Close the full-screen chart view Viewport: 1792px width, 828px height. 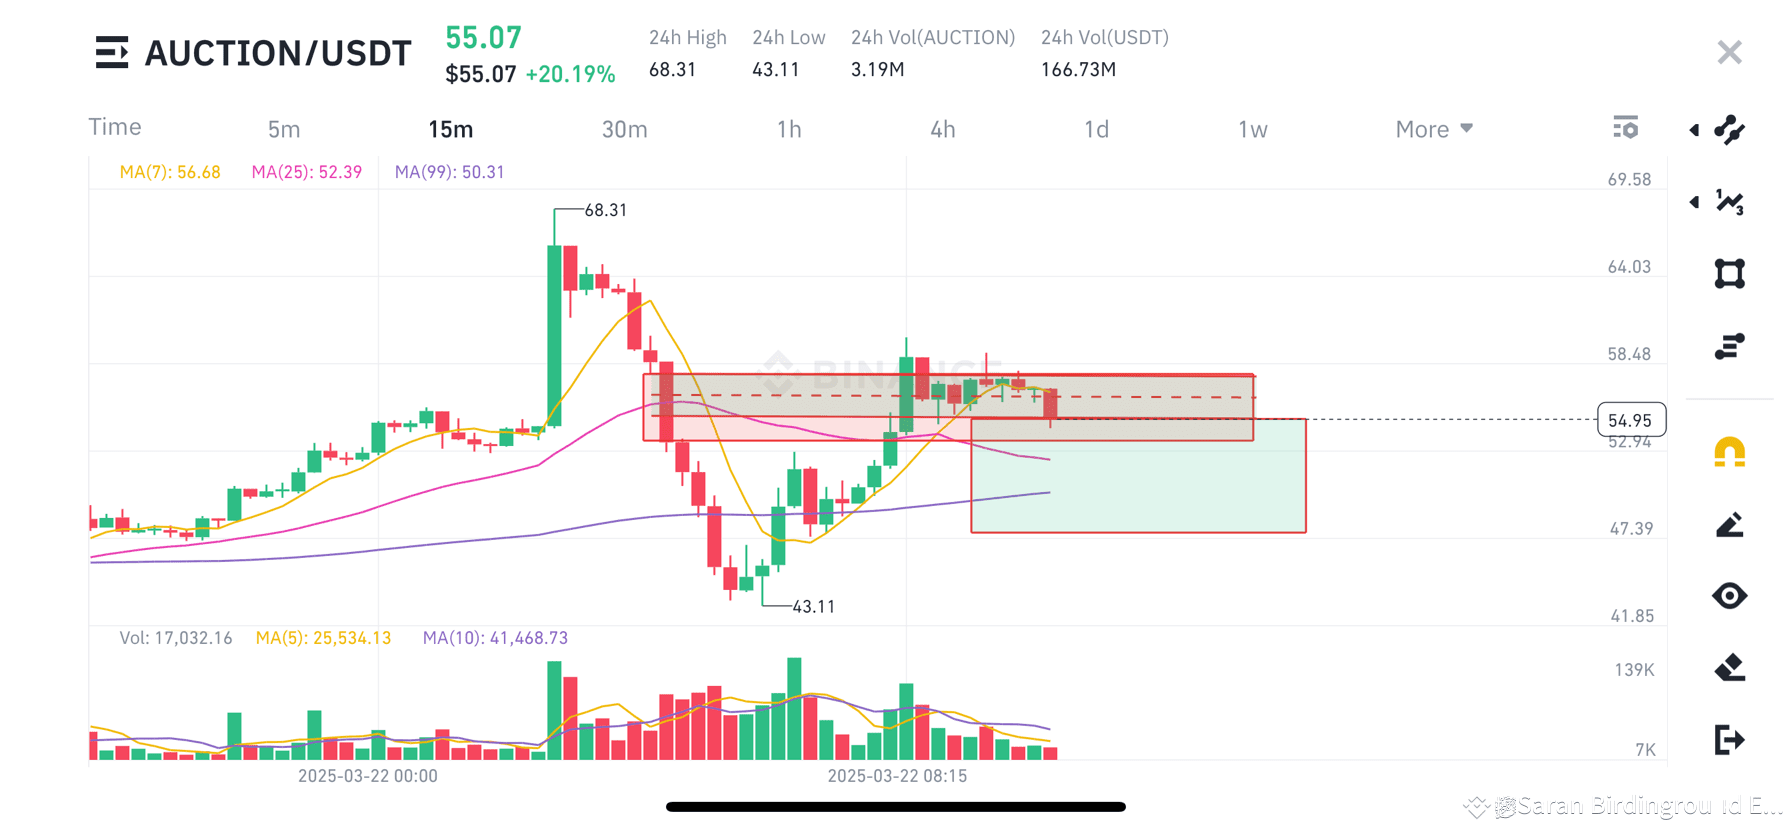coord(1730,52)
